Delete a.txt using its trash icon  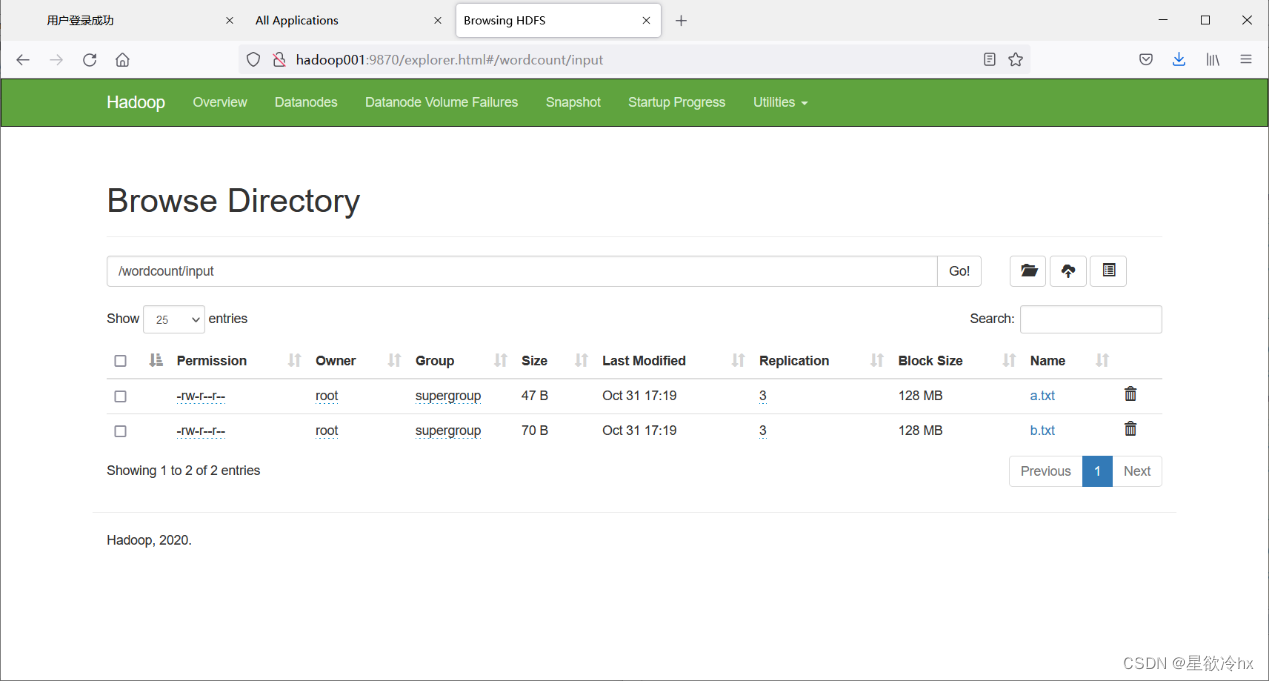pos(1130,394)
